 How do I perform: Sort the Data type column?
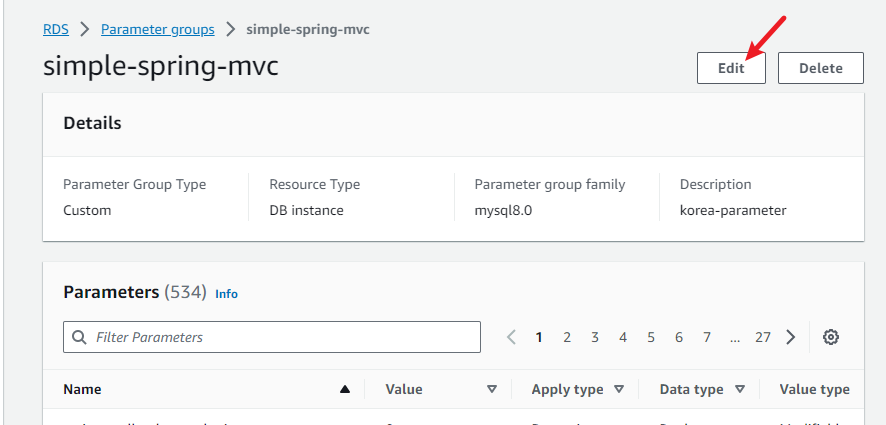740,389
